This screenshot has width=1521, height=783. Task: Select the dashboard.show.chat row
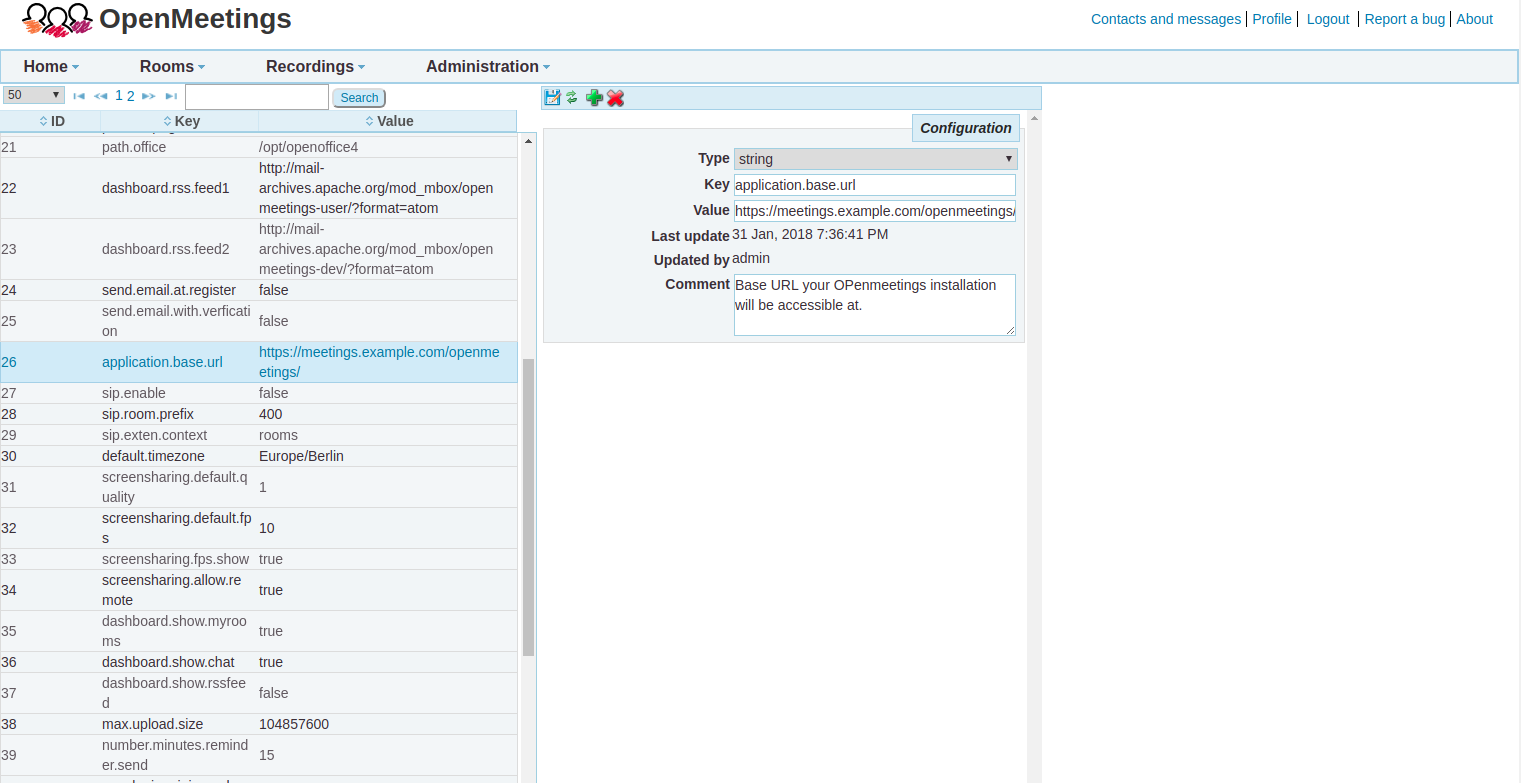coord(259,662)
